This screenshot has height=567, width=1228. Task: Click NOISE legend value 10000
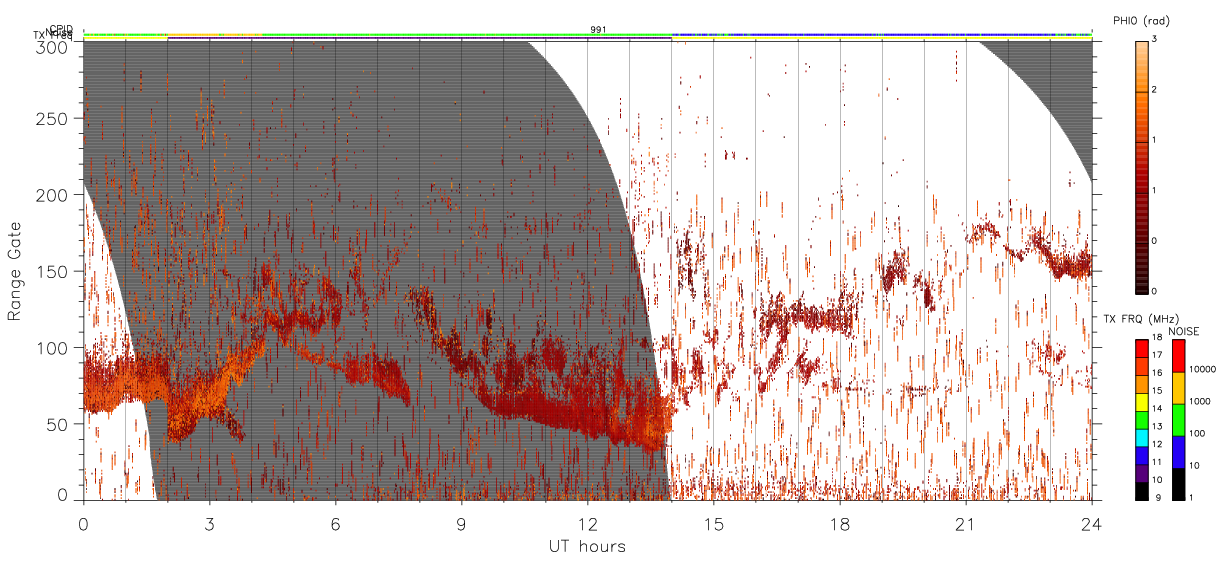[x=1203, y=369]
